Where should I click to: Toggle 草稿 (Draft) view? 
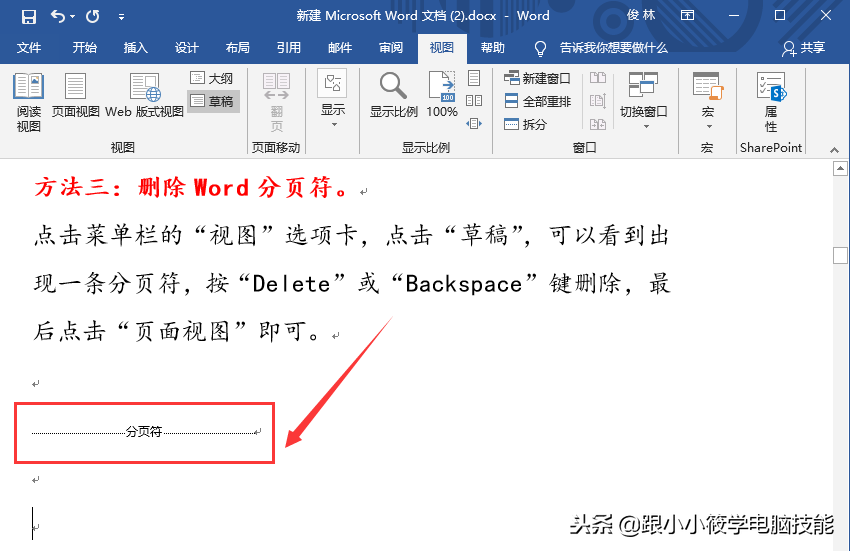pyautogui.click(x=213, y=101)
